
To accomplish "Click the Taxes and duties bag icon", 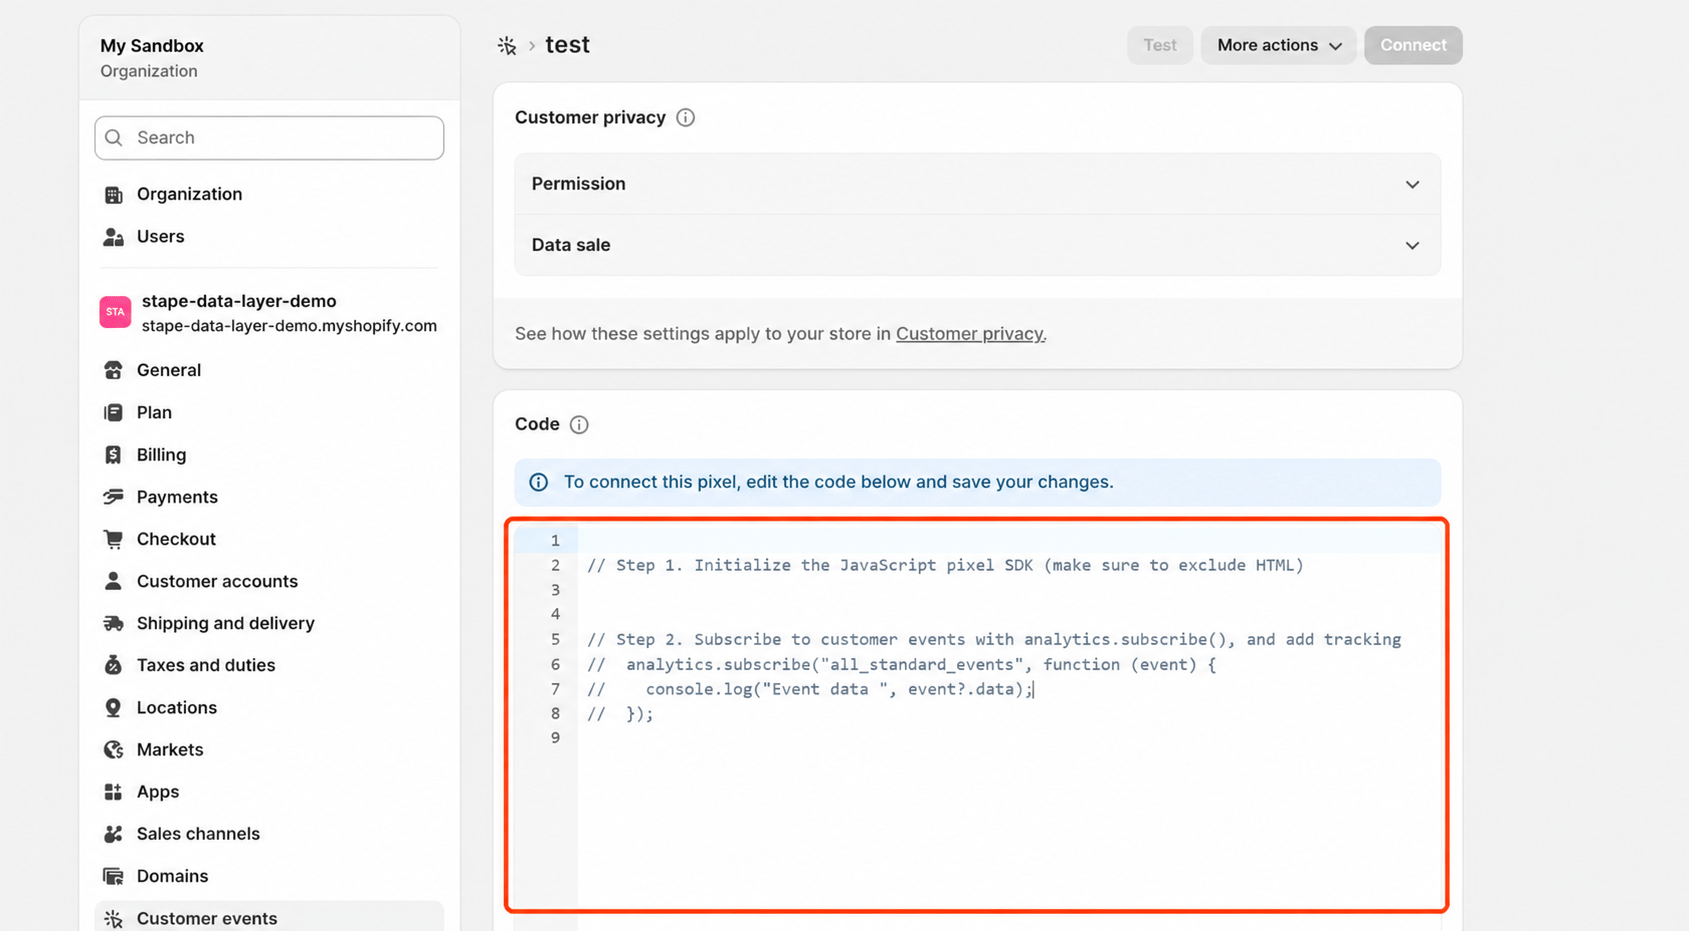I will pyautogui.click(x=113, y=665).
